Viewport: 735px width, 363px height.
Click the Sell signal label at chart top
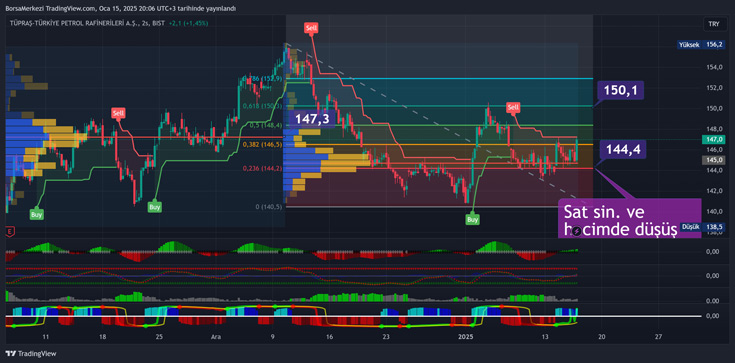pos(312,28)
